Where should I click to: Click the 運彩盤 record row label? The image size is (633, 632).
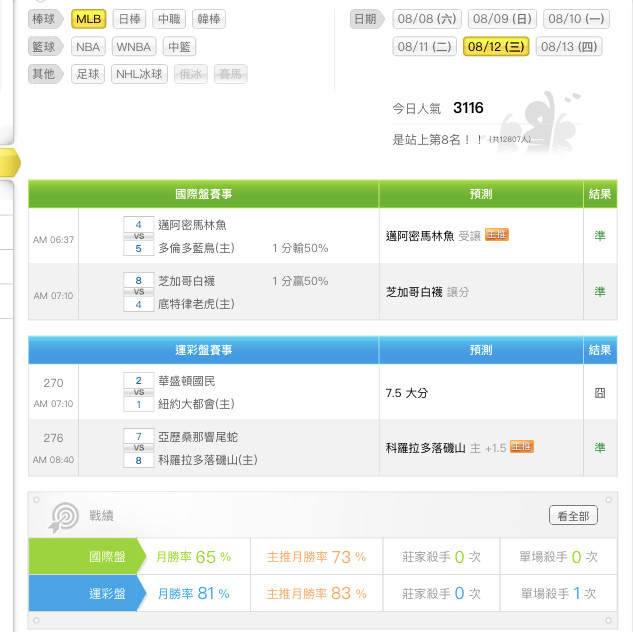[87, 594]
